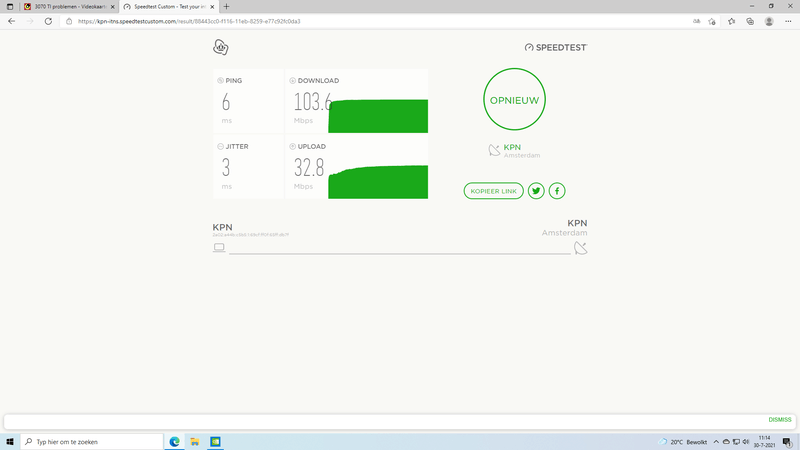This screenshot has height=450, width=800.
Task: Click the satellite dish icon beside KPN server
Action: click(x=494, y=150)
